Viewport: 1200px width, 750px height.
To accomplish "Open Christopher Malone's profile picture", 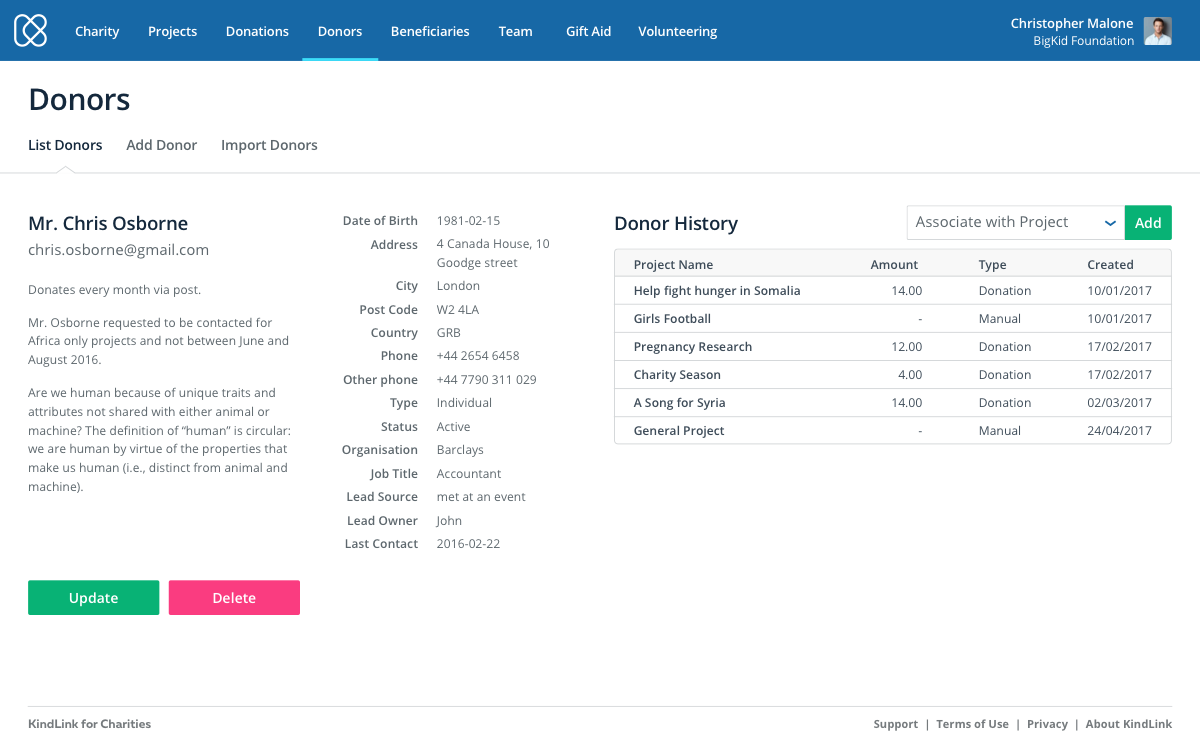I will [x=1157, y=31].
